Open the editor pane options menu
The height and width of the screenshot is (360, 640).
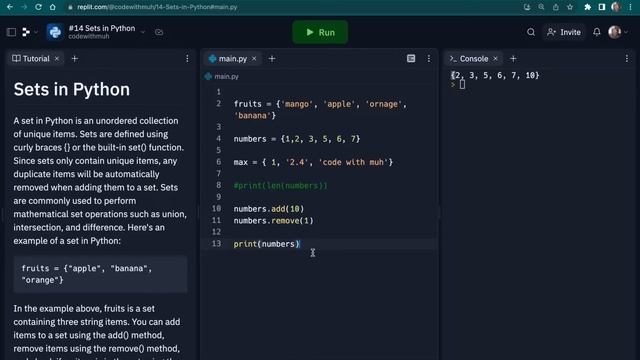(x=429, y=59)
